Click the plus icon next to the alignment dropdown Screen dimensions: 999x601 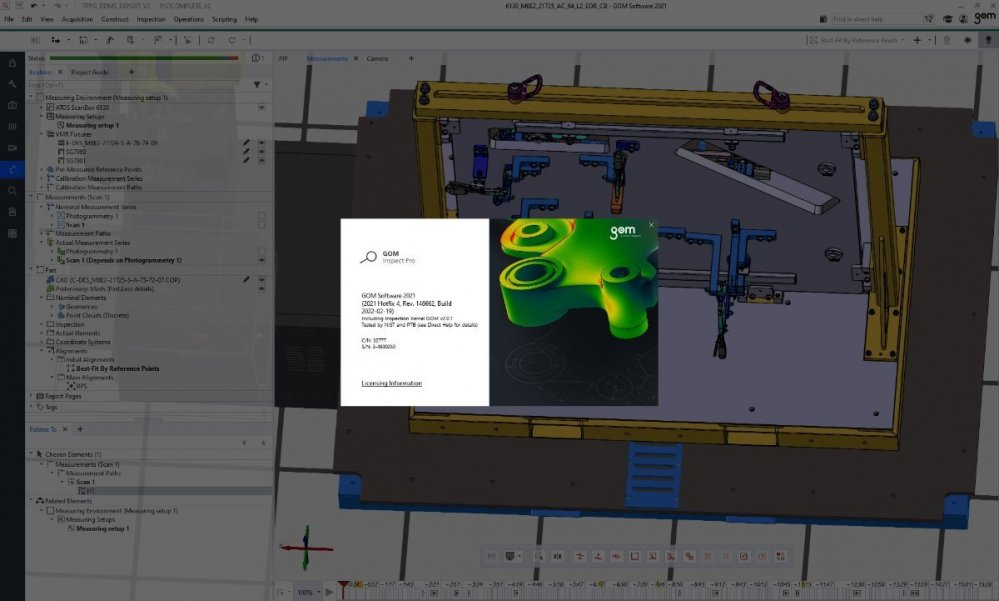(x=917, y=40)
